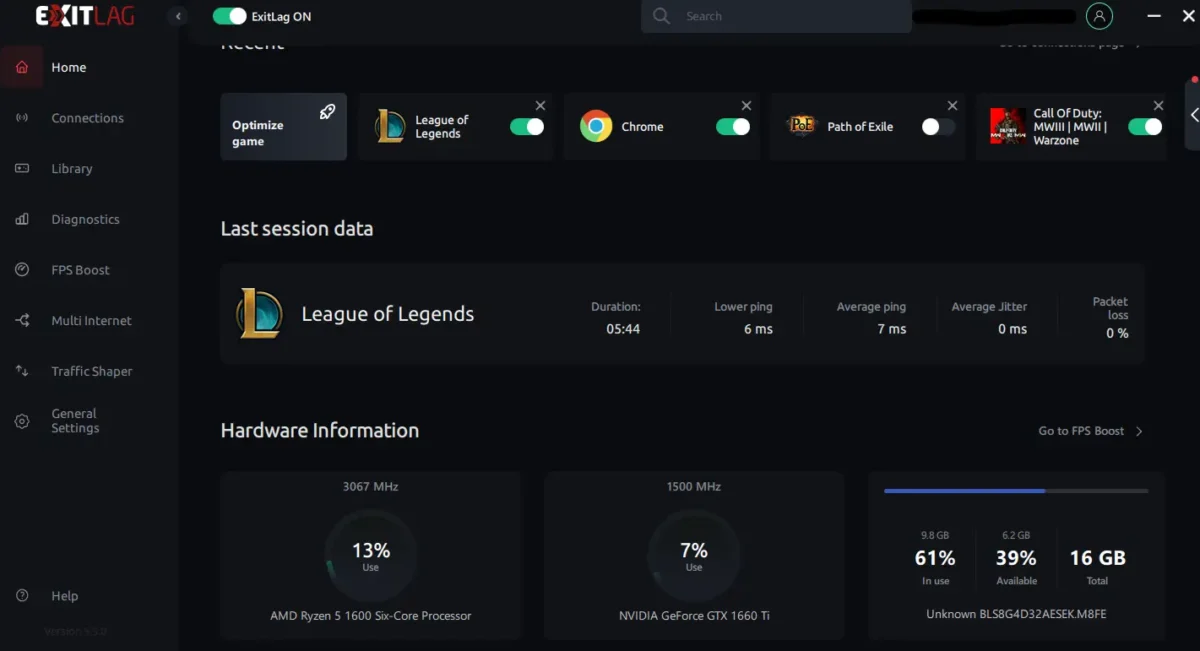Click the 13% CPU usage gauge
1200x651 pixels.
click(371, 556)
